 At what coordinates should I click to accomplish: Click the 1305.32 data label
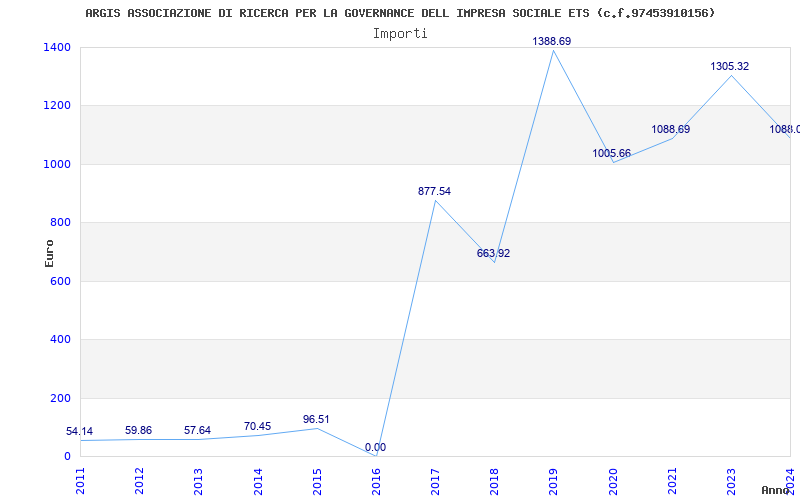coord(730,66)
